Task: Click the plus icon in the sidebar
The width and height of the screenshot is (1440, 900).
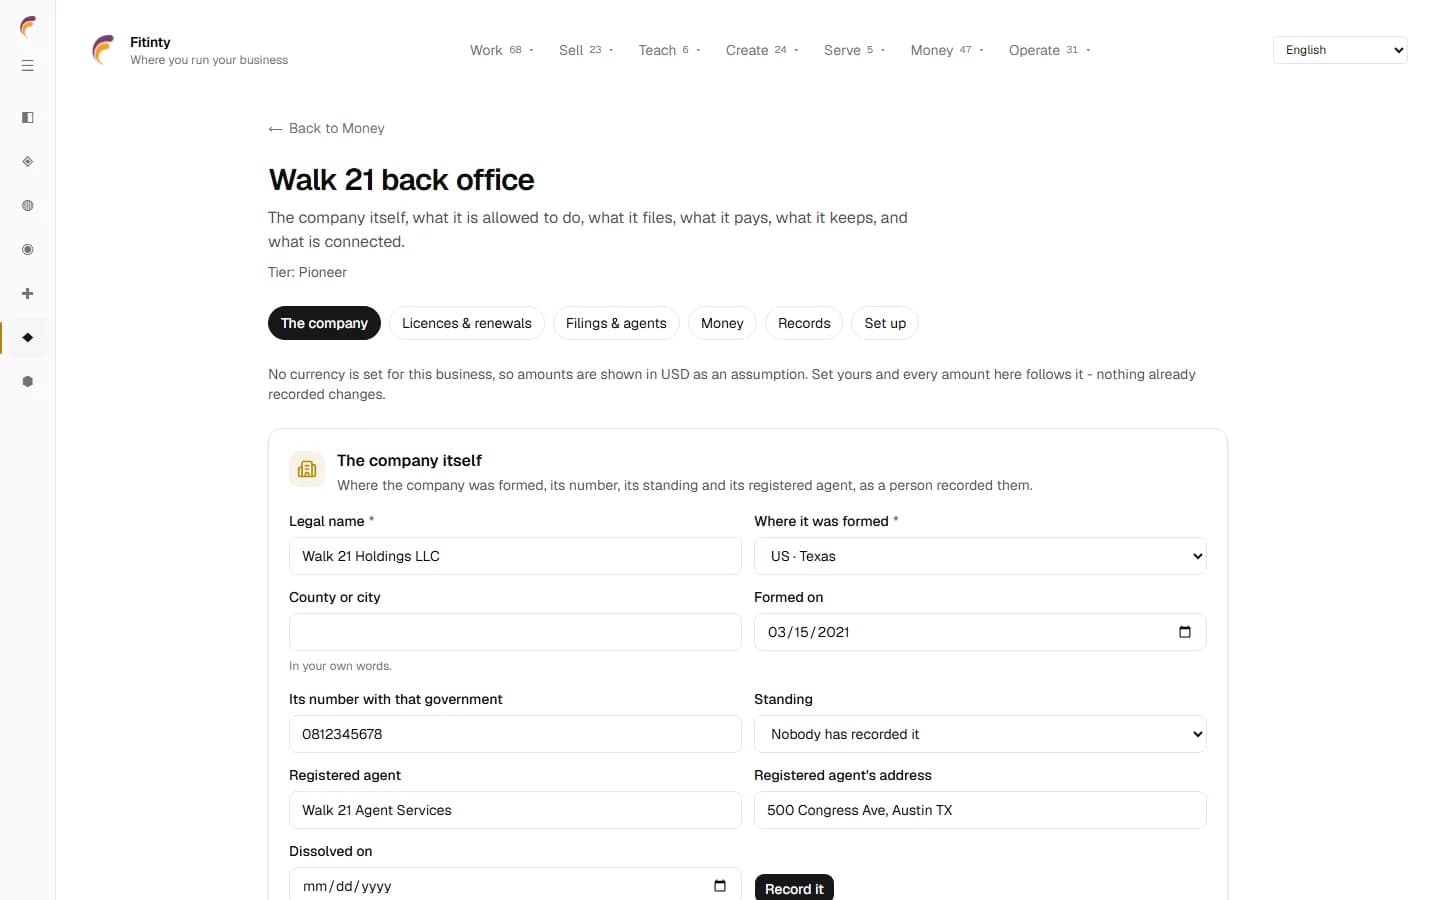Action: click(x=28, y=294)
